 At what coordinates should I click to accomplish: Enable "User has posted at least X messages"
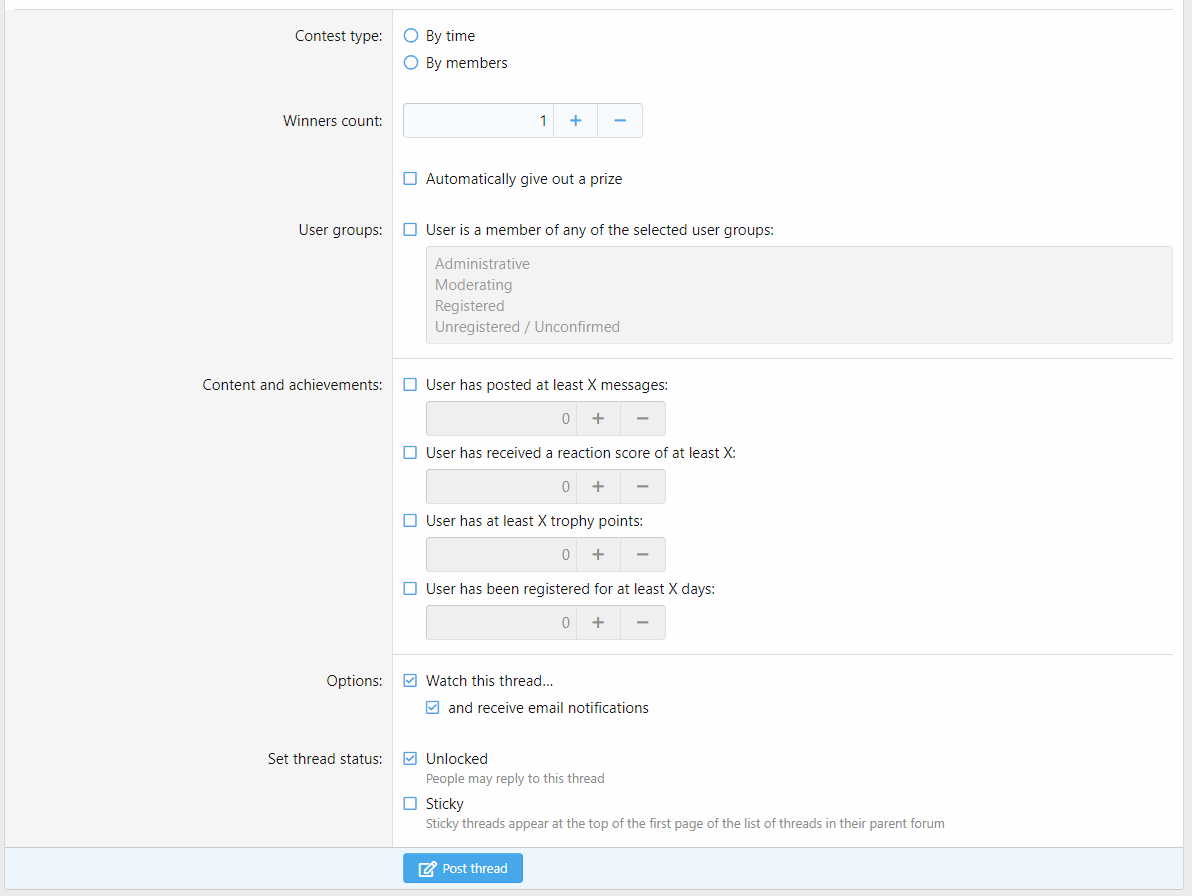410,384
